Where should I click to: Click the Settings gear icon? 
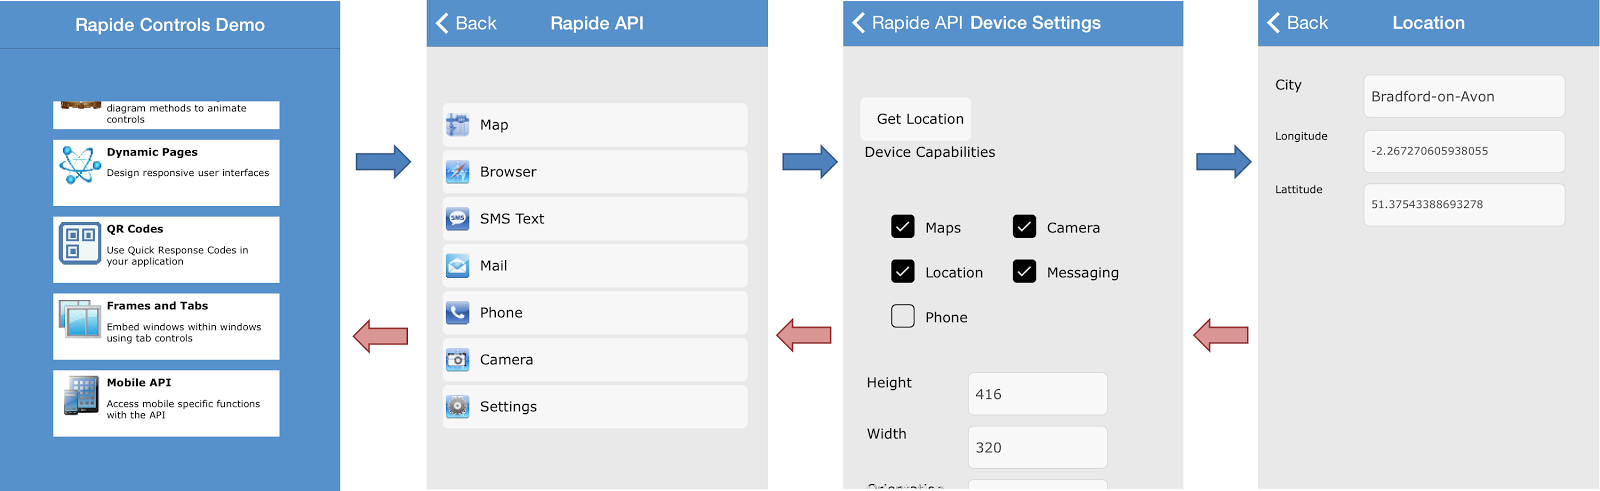(x=458, y=406)
